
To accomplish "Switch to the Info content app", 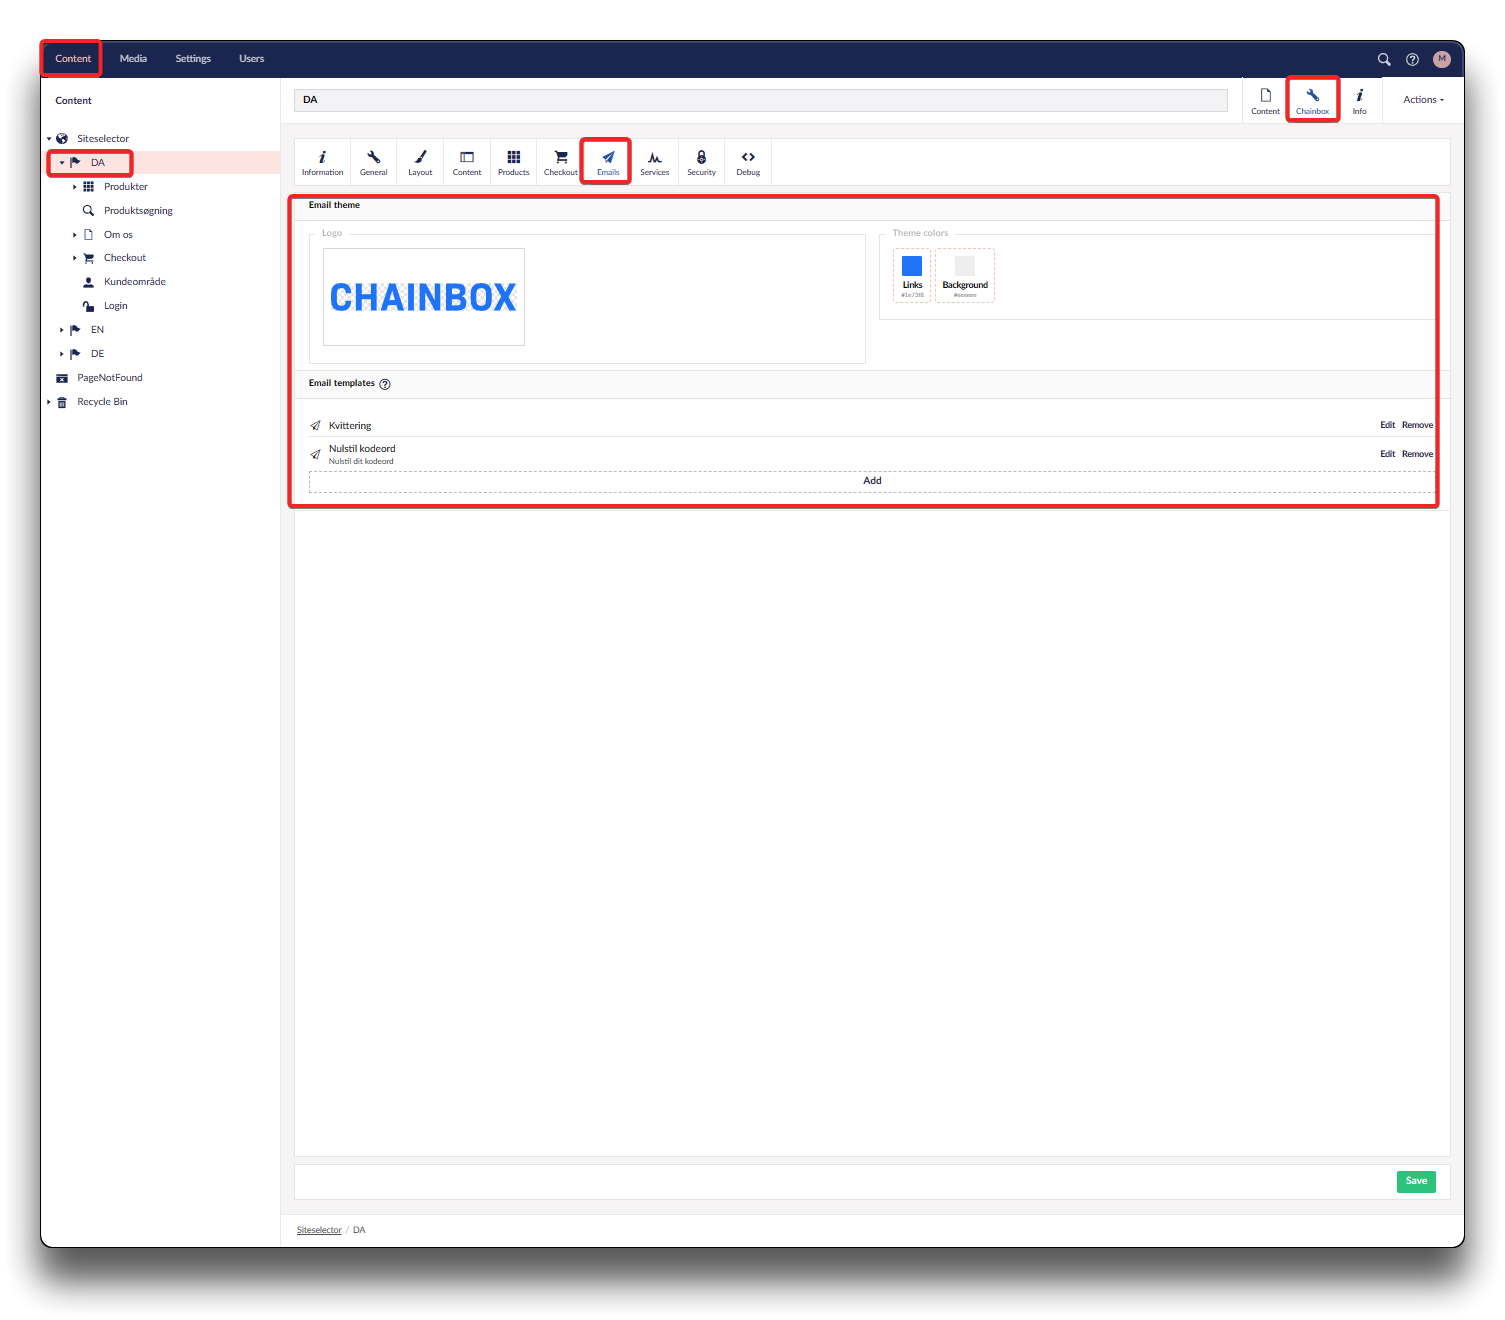I will tap(1359, 100).
